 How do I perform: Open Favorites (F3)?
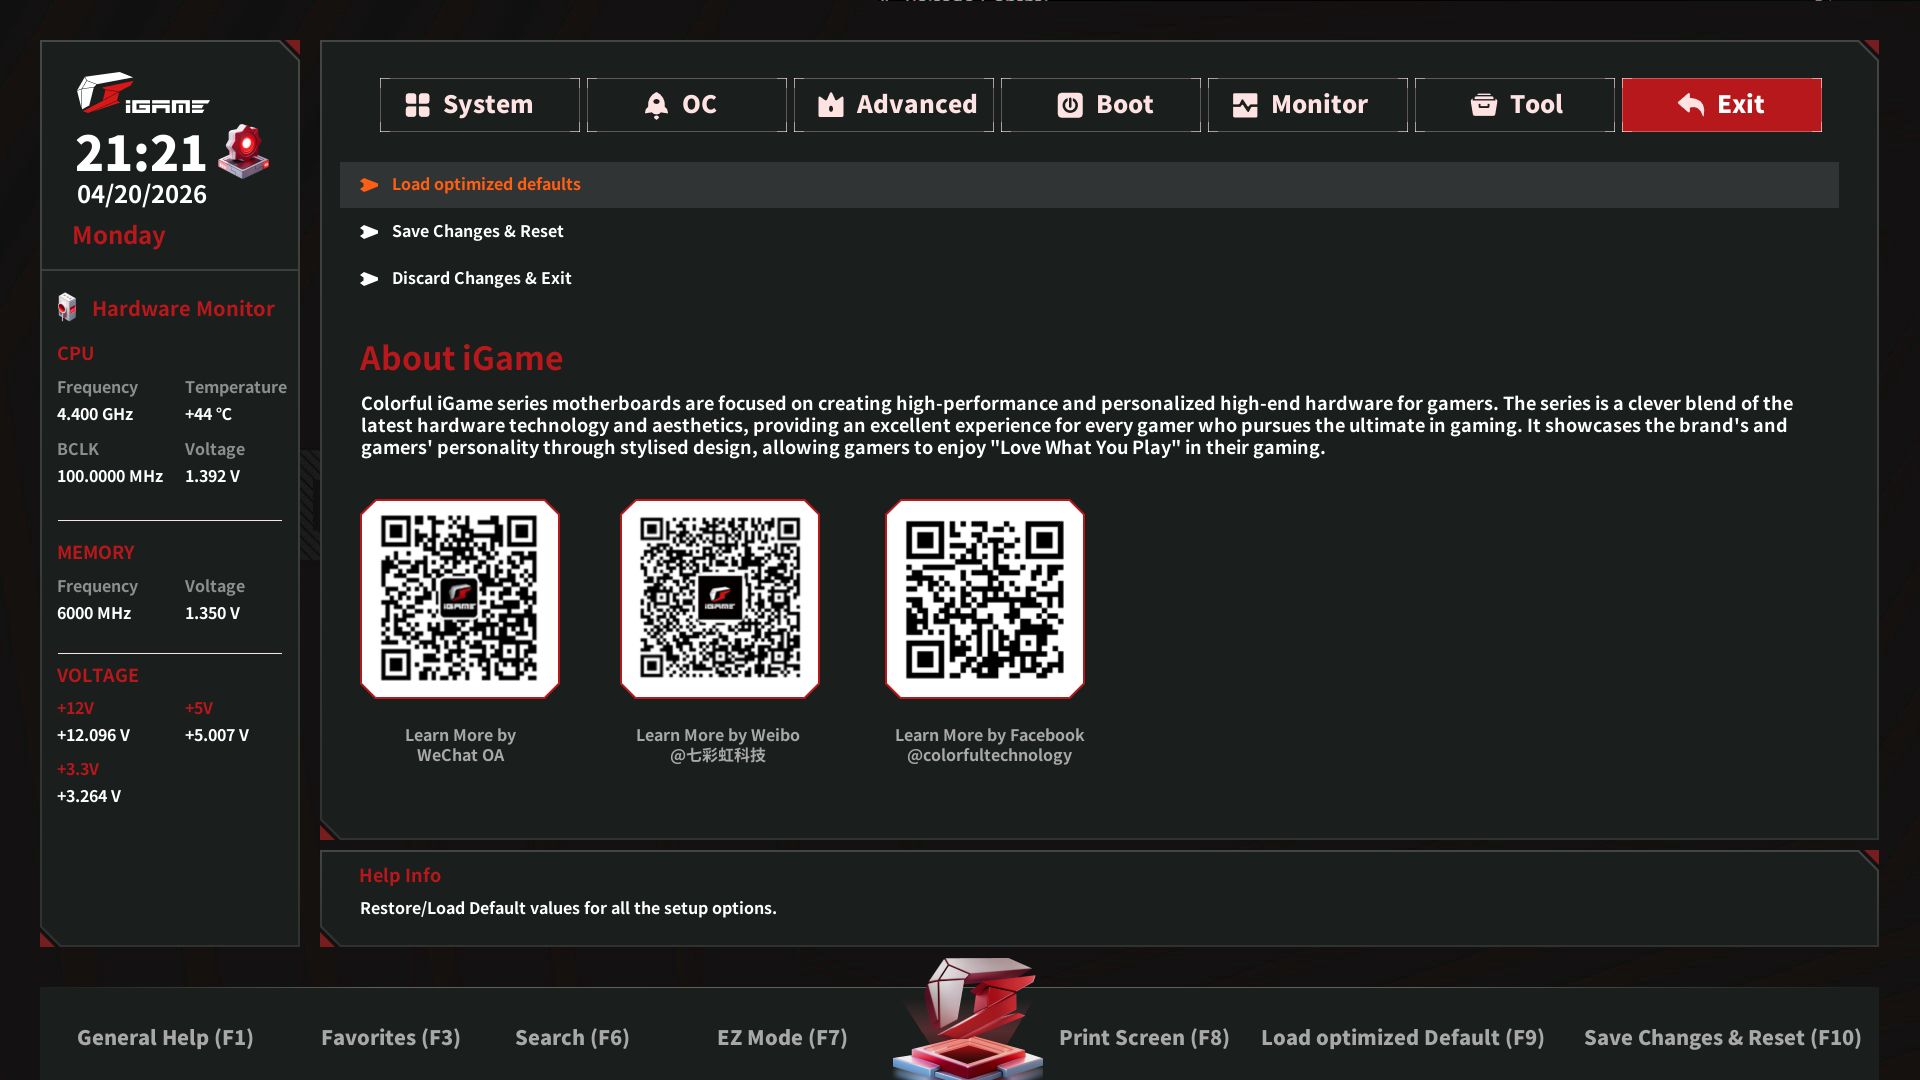391,1038
